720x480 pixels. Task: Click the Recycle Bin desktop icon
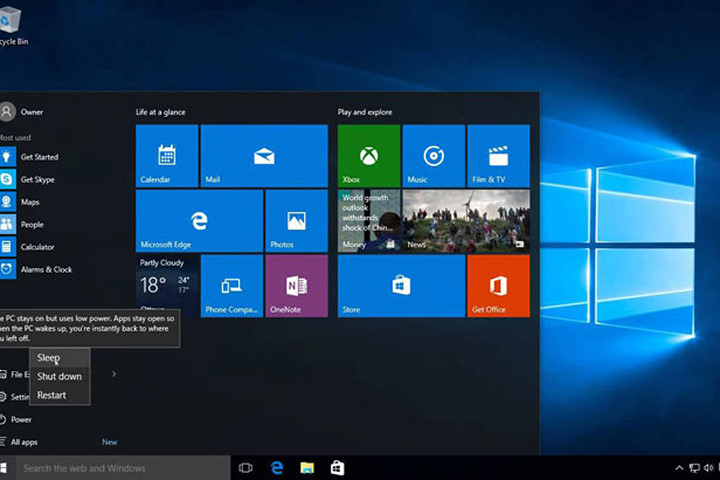pos(11,24)
